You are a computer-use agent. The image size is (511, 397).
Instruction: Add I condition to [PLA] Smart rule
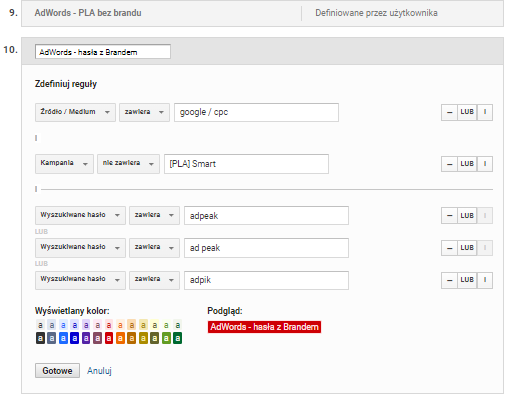click(485, 164)
